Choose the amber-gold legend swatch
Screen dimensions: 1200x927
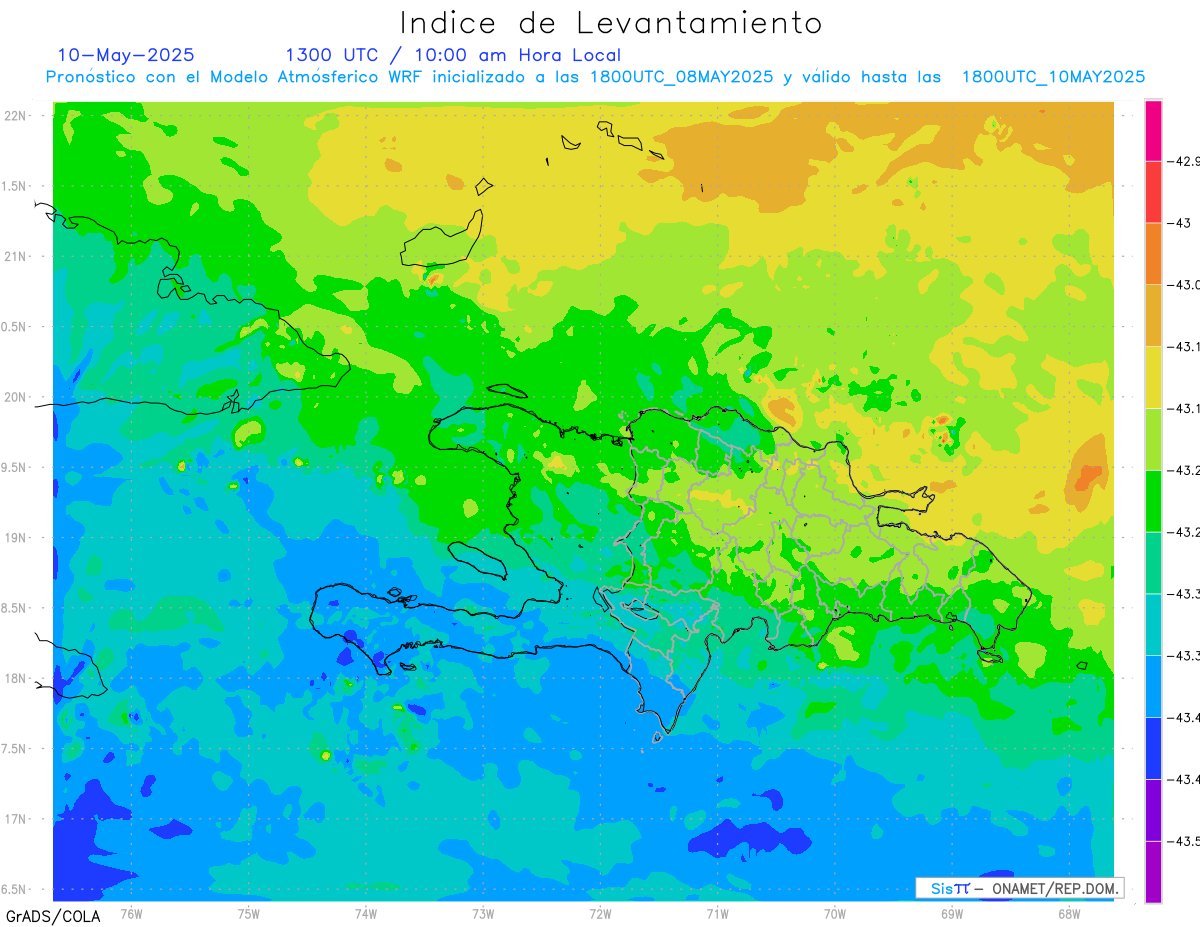click(x=1153, y=316)
